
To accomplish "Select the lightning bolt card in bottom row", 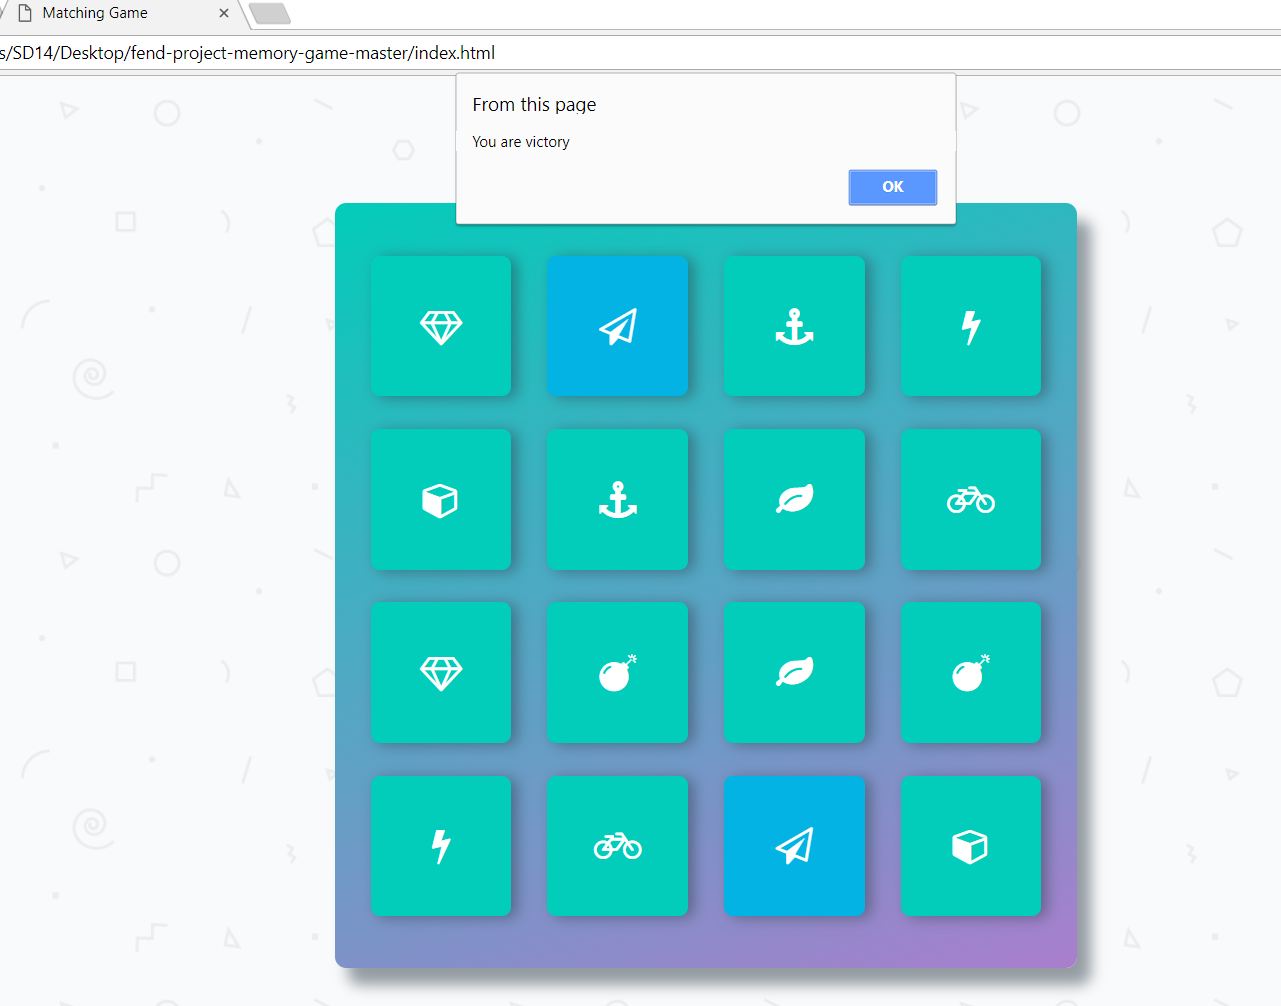I will click(x=441, y=846).
